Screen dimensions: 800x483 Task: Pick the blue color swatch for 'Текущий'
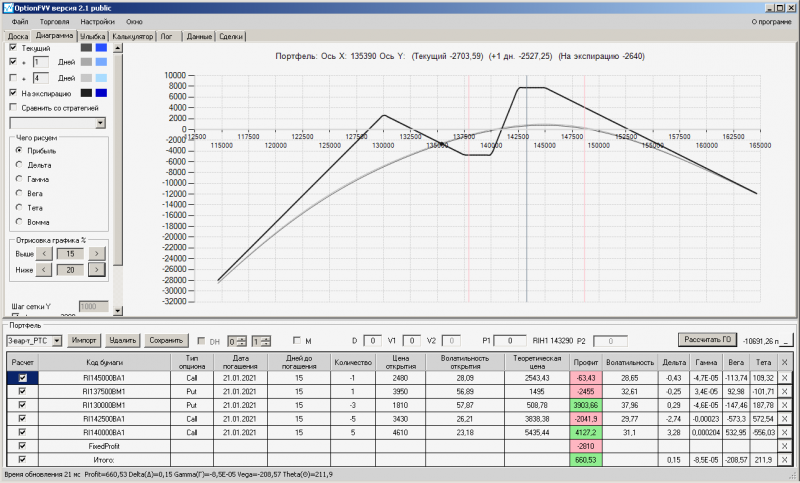click(101, 47)
